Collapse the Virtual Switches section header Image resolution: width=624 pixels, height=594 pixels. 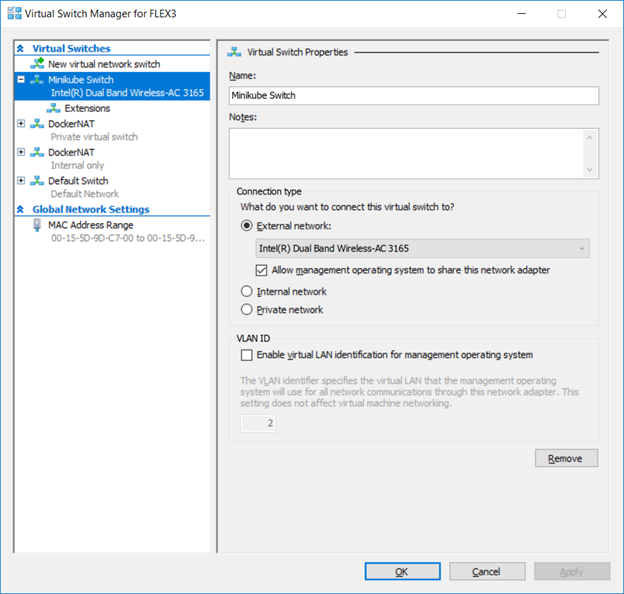pyautogui.click(x=21, y=49)
